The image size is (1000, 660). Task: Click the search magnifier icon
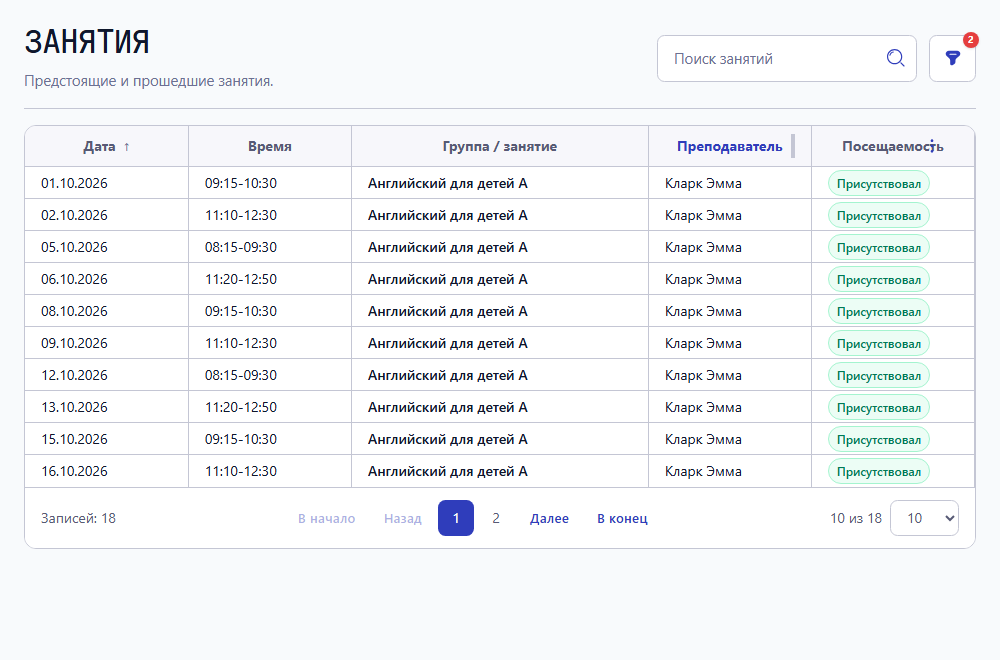click(x=895, y=59)
